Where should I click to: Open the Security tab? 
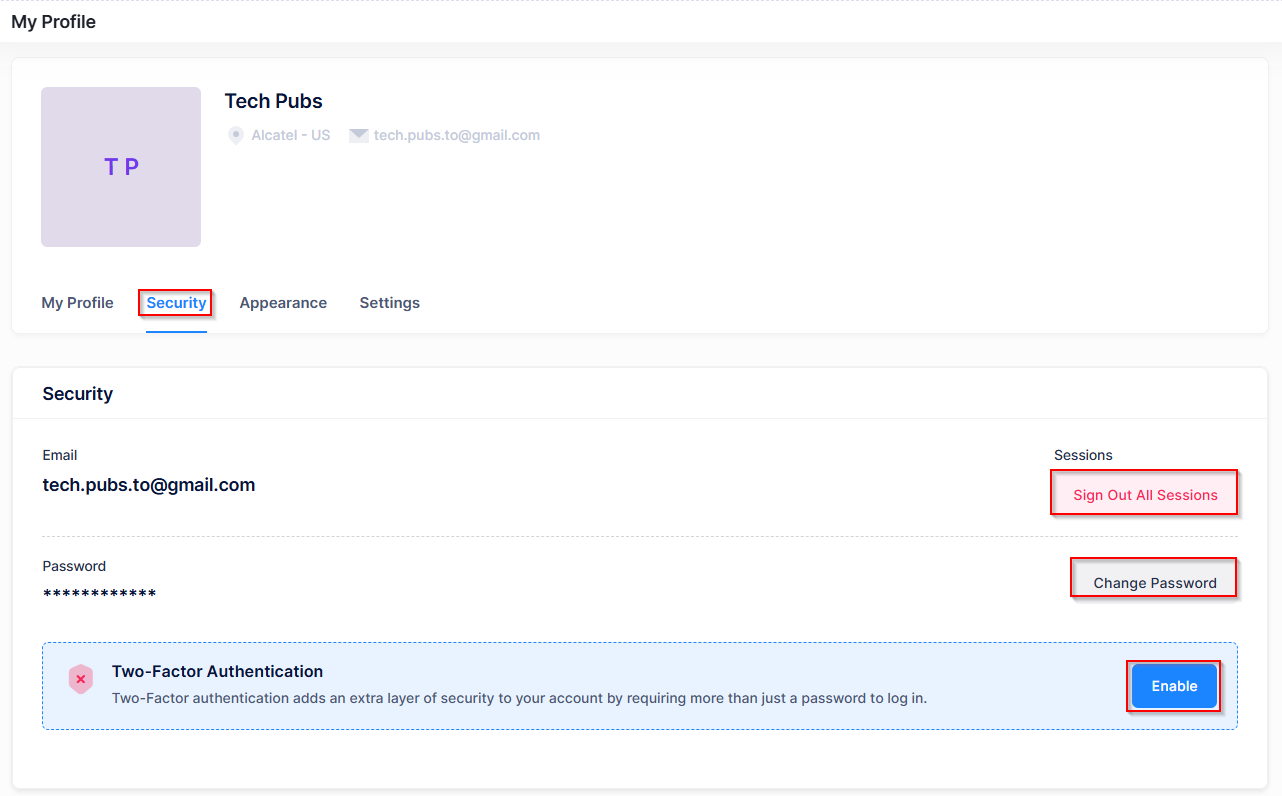[176, 303]
